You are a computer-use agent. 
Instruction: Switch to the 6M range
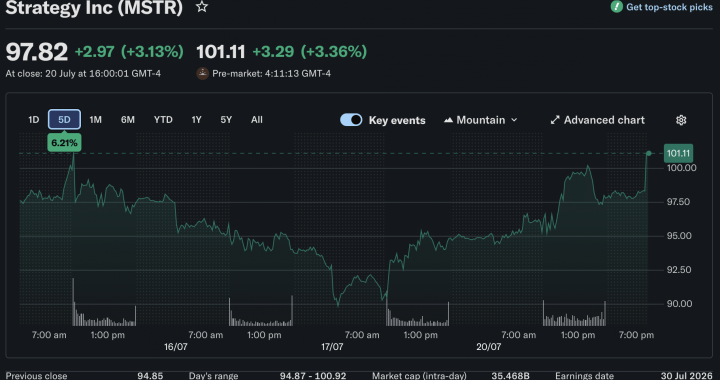pos(128,120)
